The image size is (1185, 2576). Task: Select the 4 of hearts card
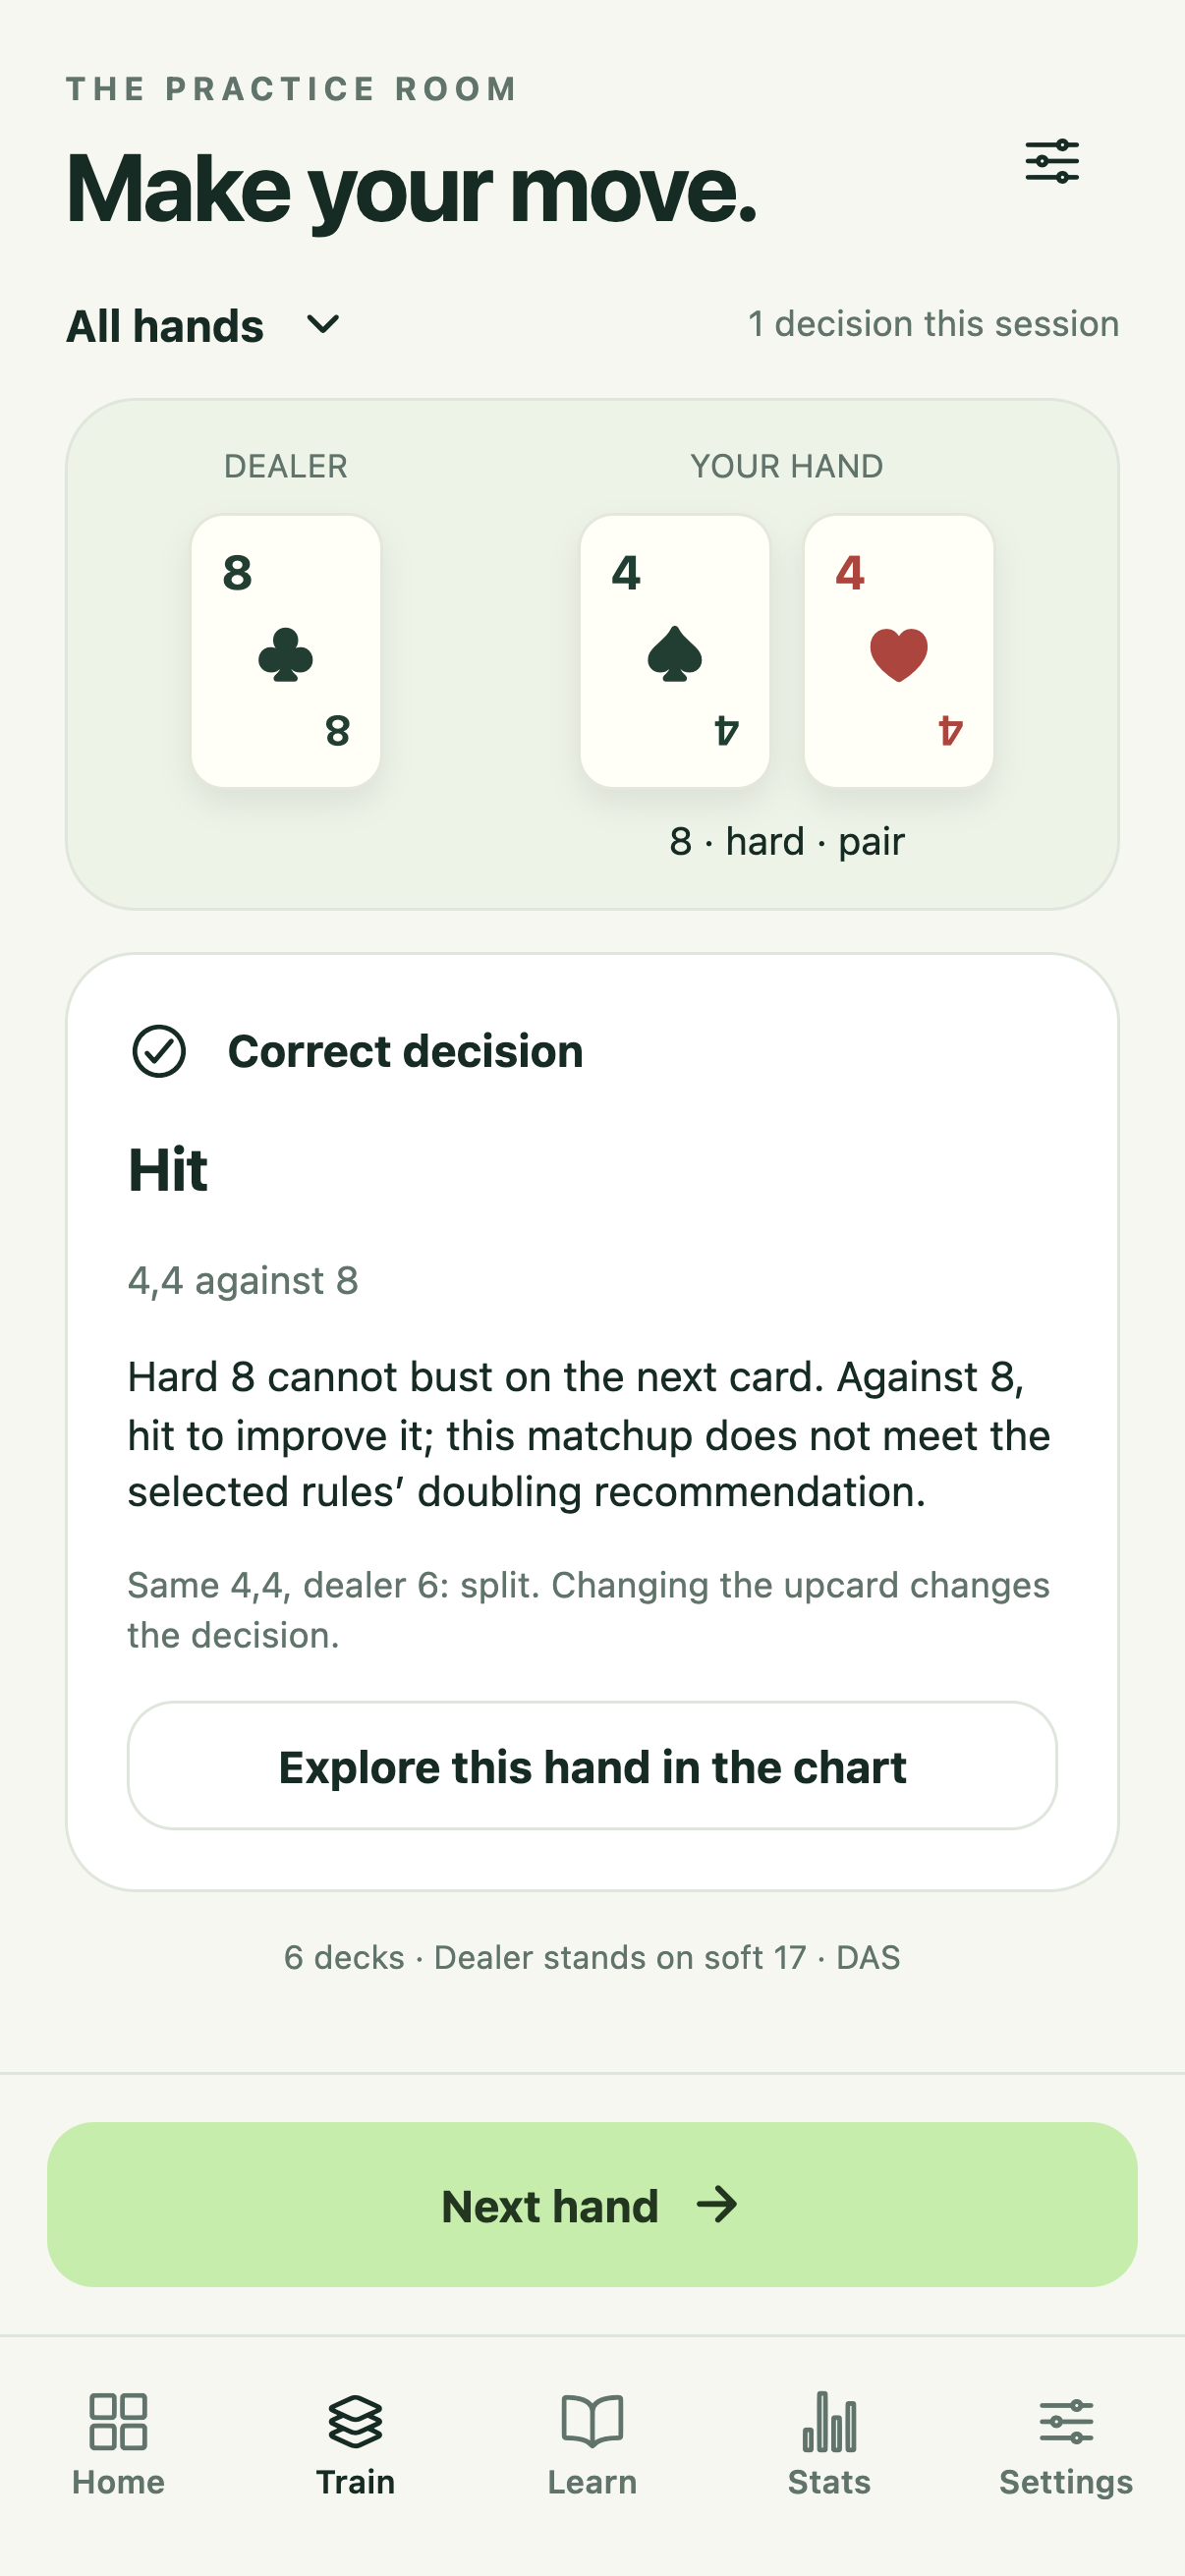coord(899,651)
